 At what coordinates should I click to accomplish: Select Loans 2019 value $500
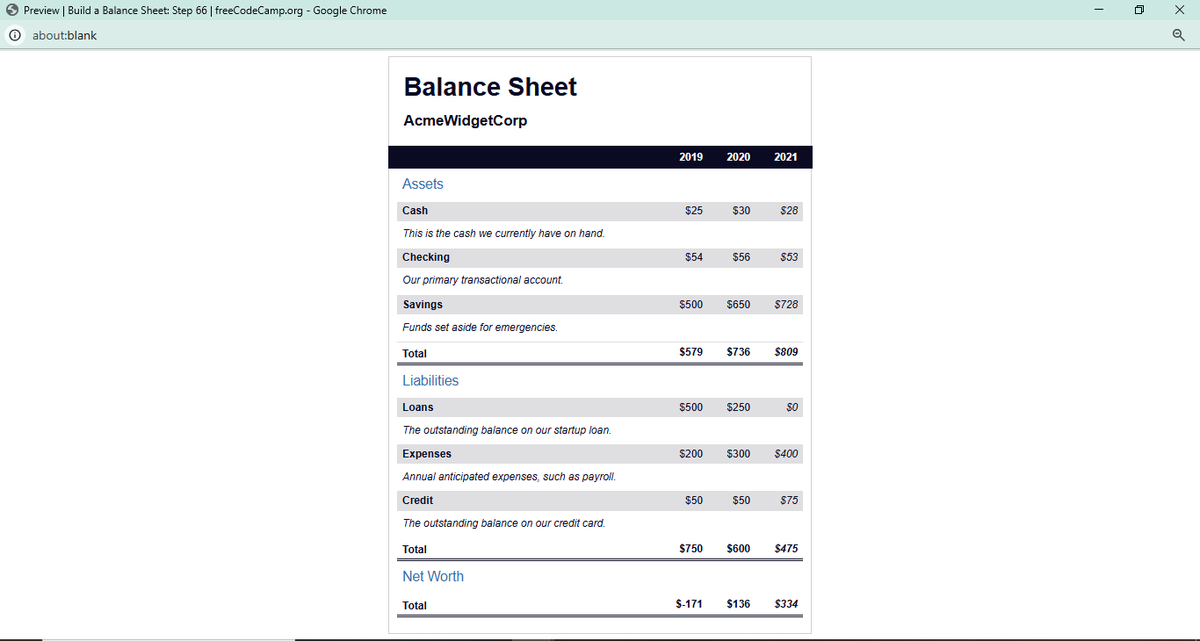click(691, 408)
